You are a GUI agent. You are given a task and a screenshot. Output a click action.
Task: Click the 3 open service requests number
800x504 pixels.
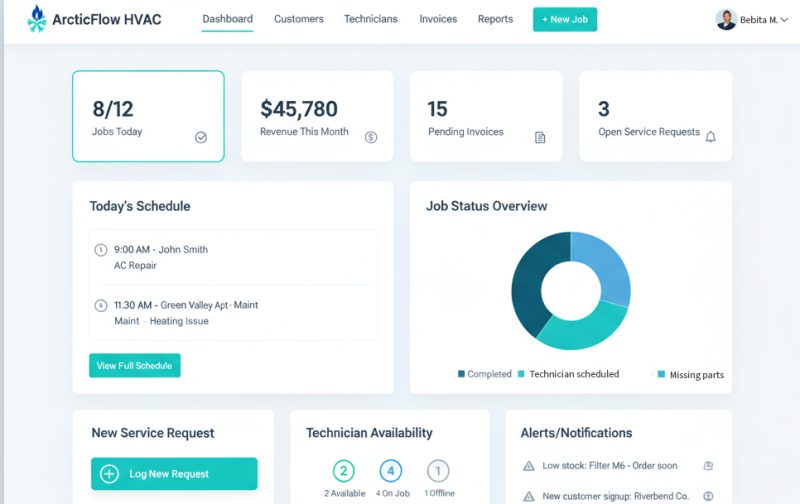604,109
